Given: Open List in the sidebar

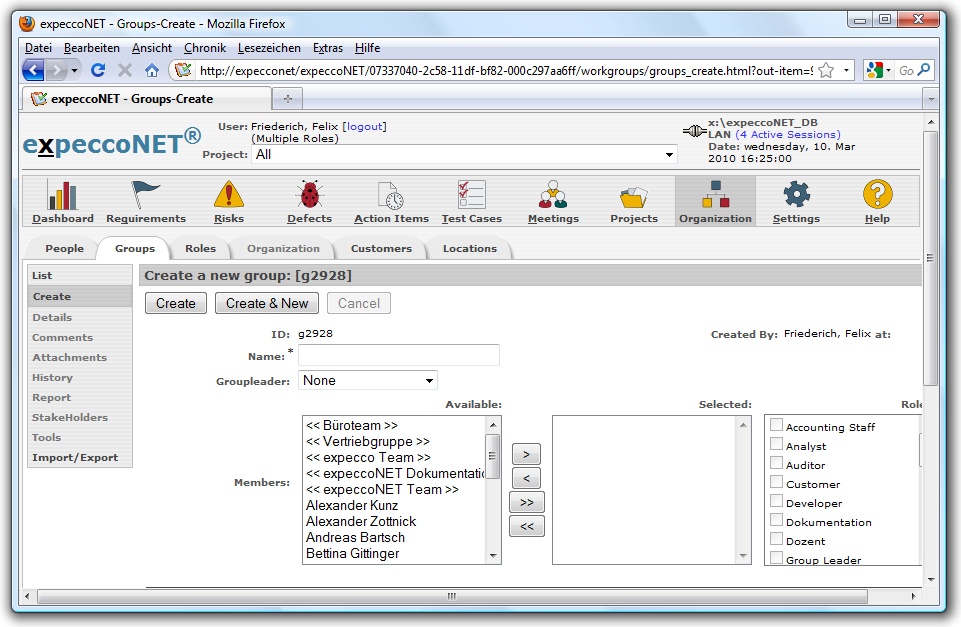Looking at the screenshot, I should click(x=80, y=276).
